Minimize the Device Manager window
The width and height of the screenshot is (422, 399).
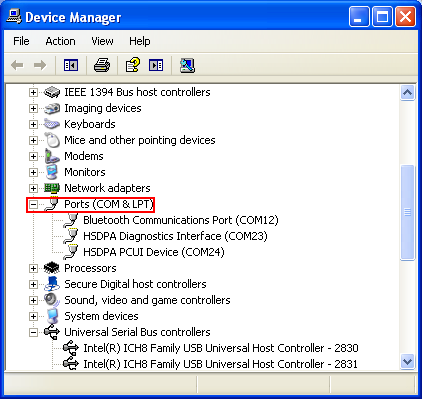pyautogui.click(x=359, y=16)
